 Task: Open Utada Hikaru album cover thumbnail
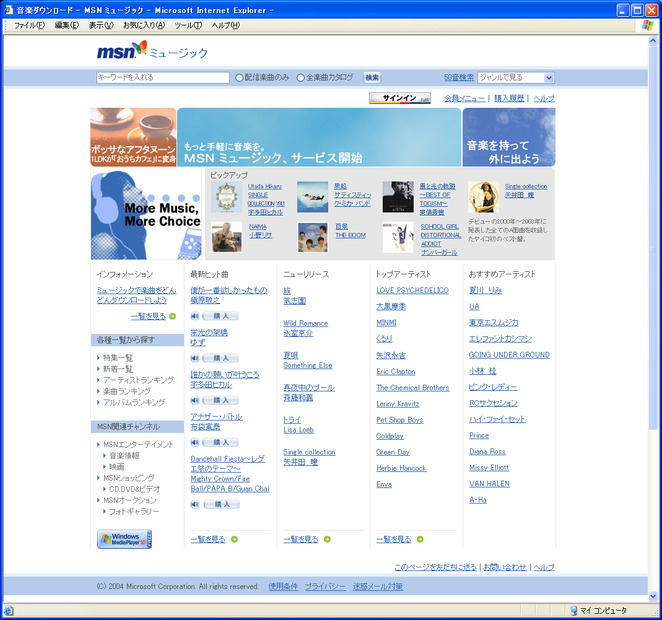pyautogui.click(x=227, y=197)
